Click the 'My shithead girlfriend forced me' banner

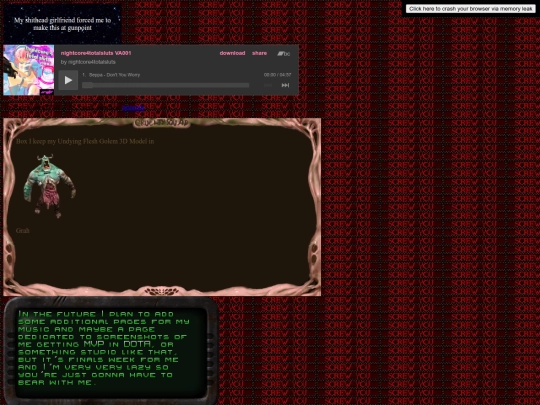[x=62, y=24]
